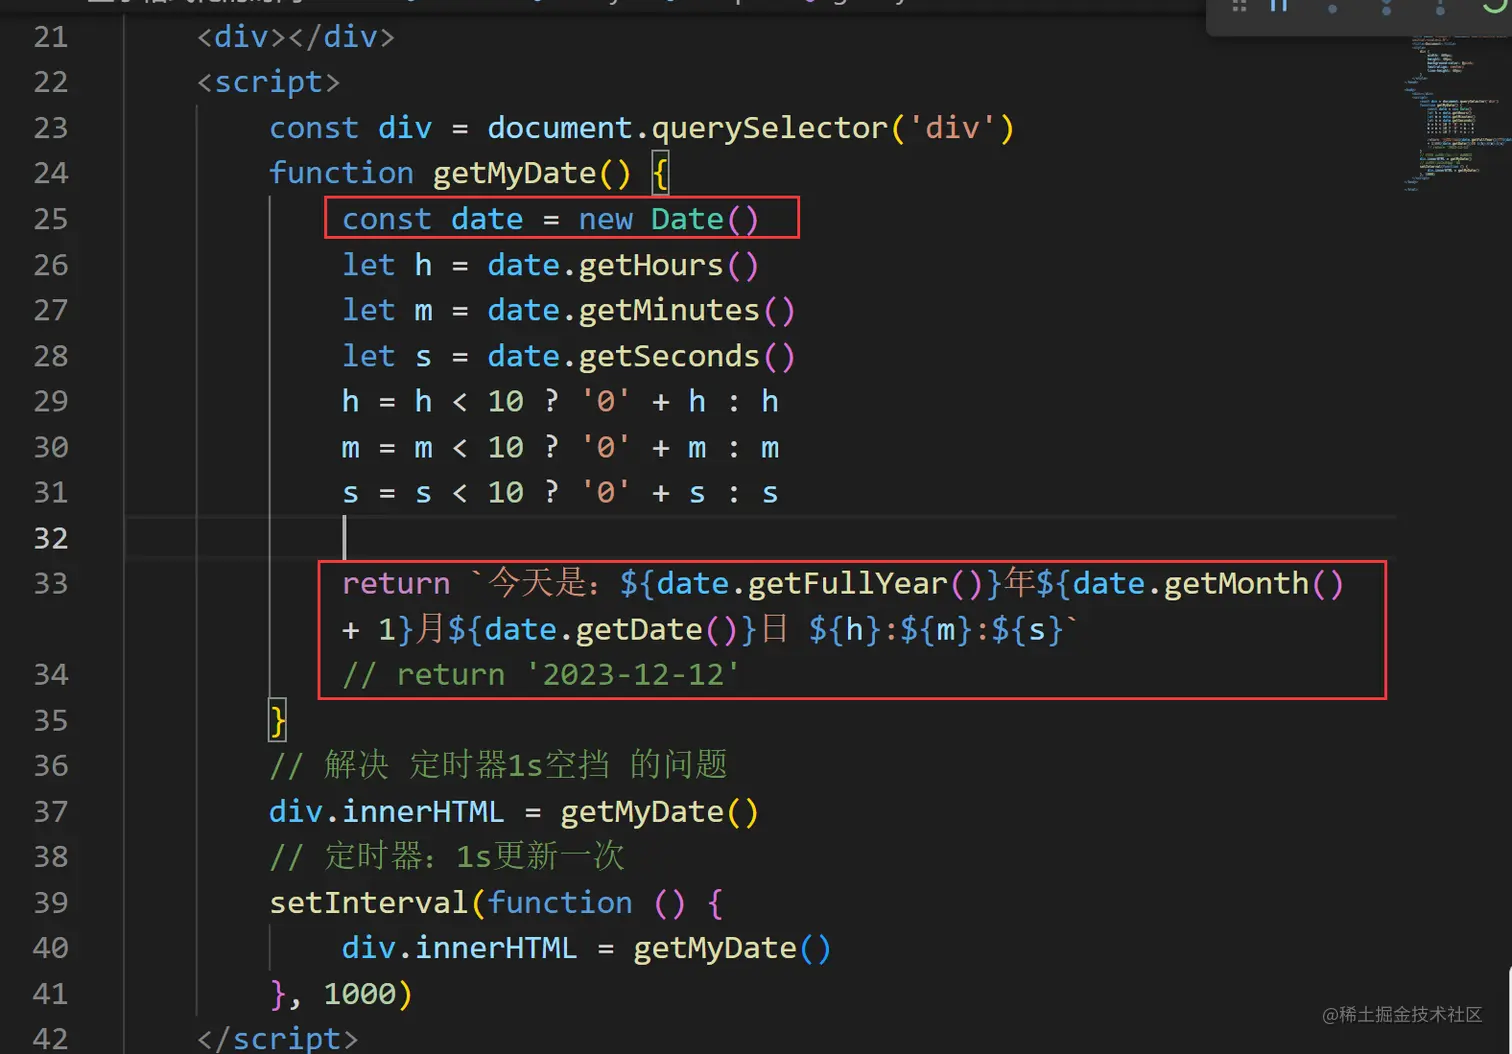Click the opening '<script>' tag on line 22
The height and width of the screenshot is (1054, 1512).
point(268,82)
